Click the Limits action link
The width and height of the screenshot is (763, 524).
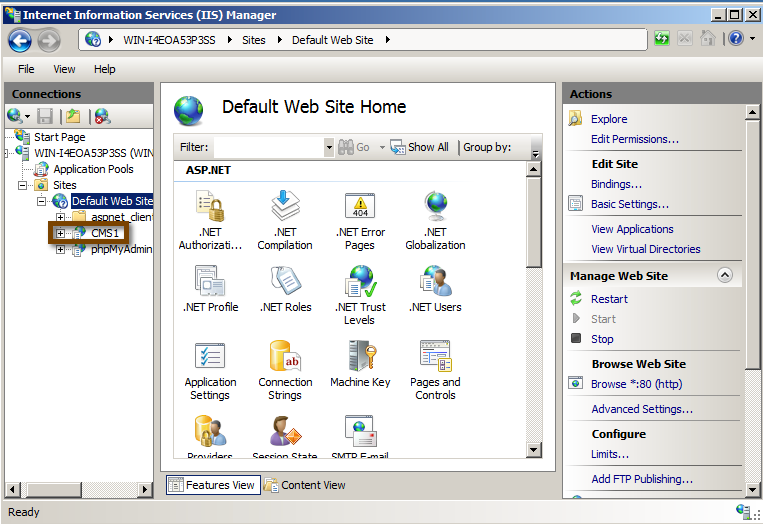tap(610, 454)
